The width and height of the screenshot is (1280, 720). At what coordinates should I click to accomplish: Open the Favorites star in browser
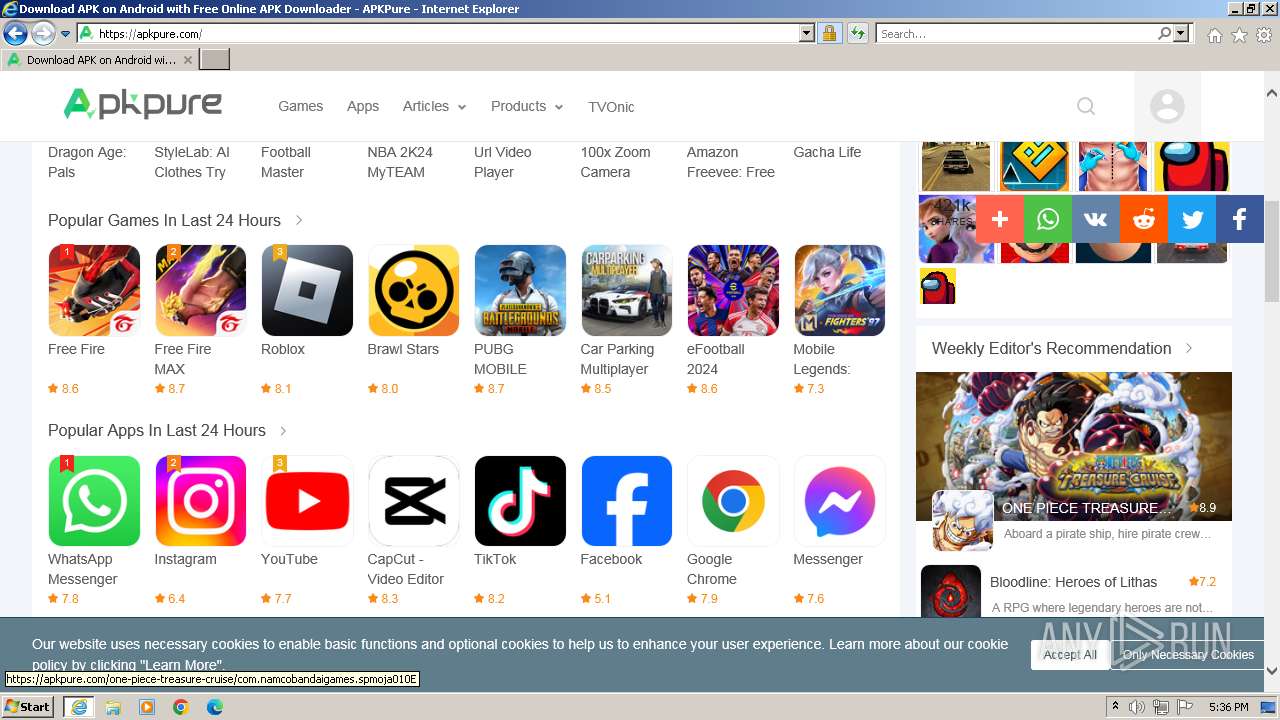(x=1239, y=35)
